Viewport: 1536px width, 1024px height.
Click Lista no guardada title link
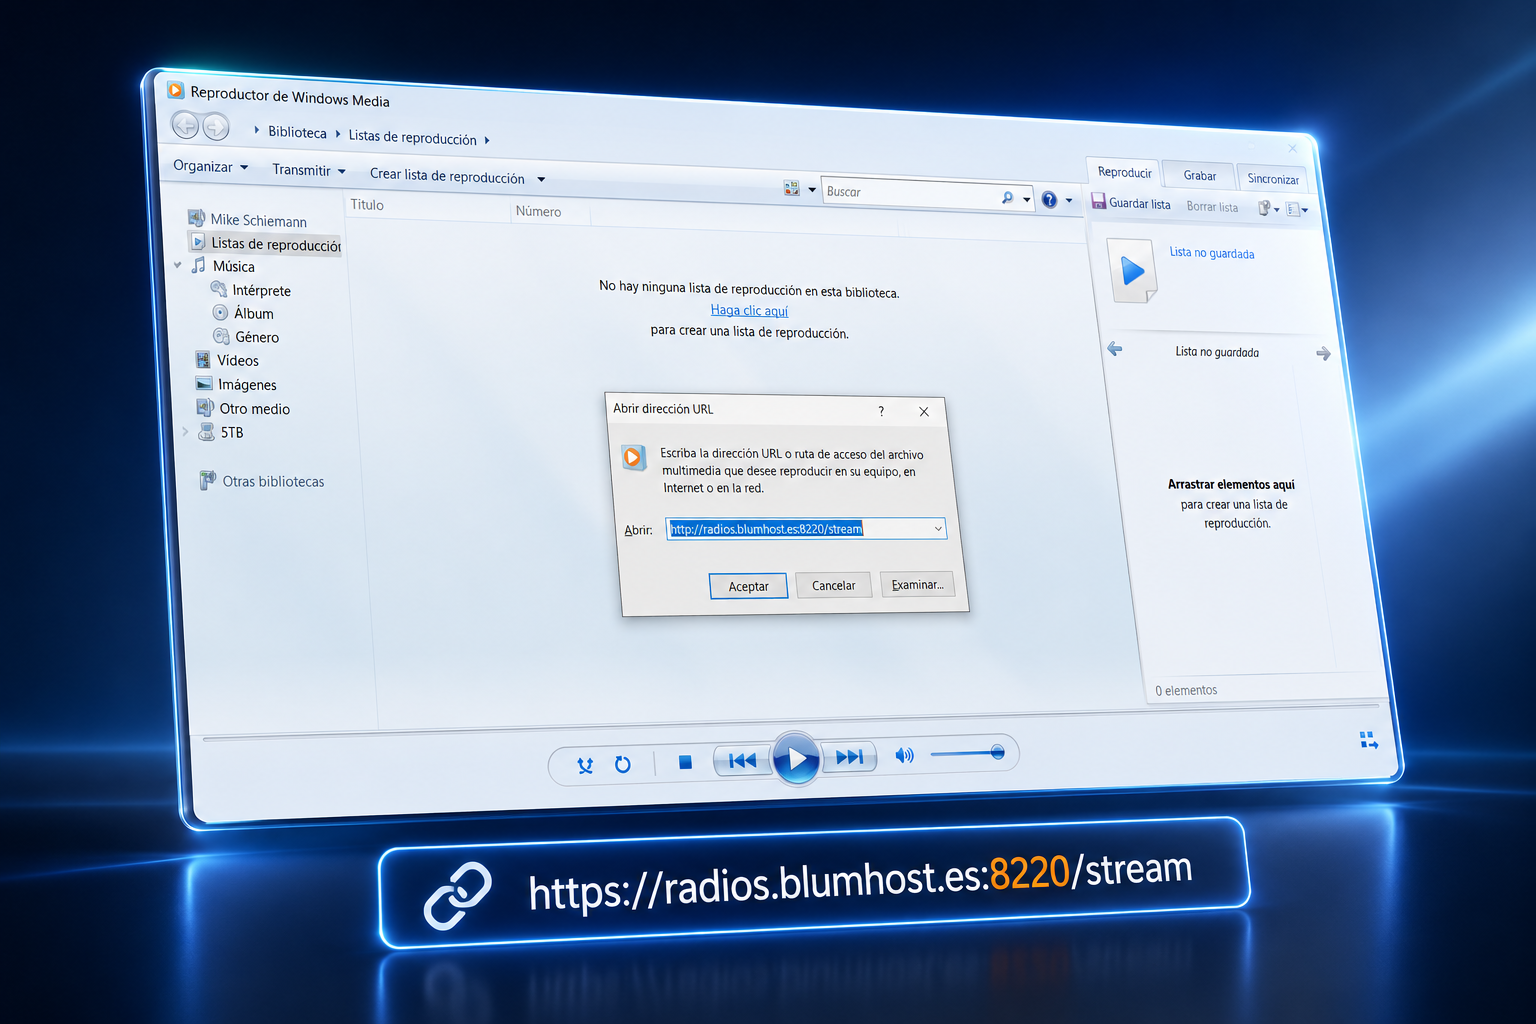click(x=1212, y=253)
